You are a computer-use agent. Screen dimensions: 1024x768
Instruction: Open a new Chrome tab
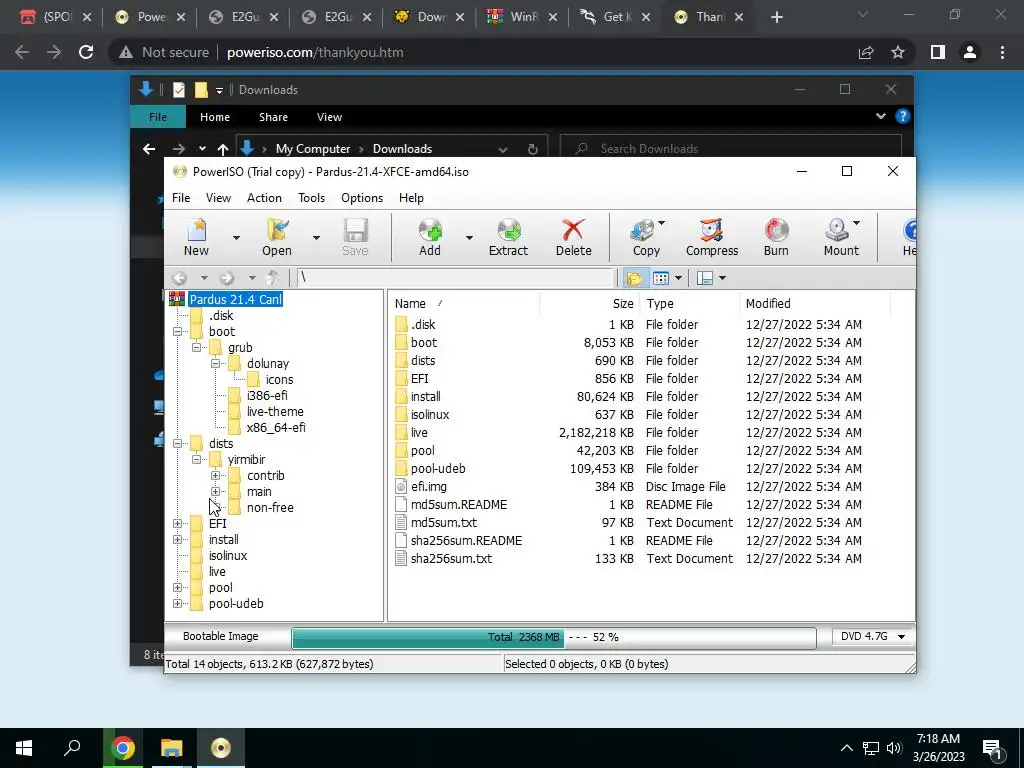click(x=776, y=17)
